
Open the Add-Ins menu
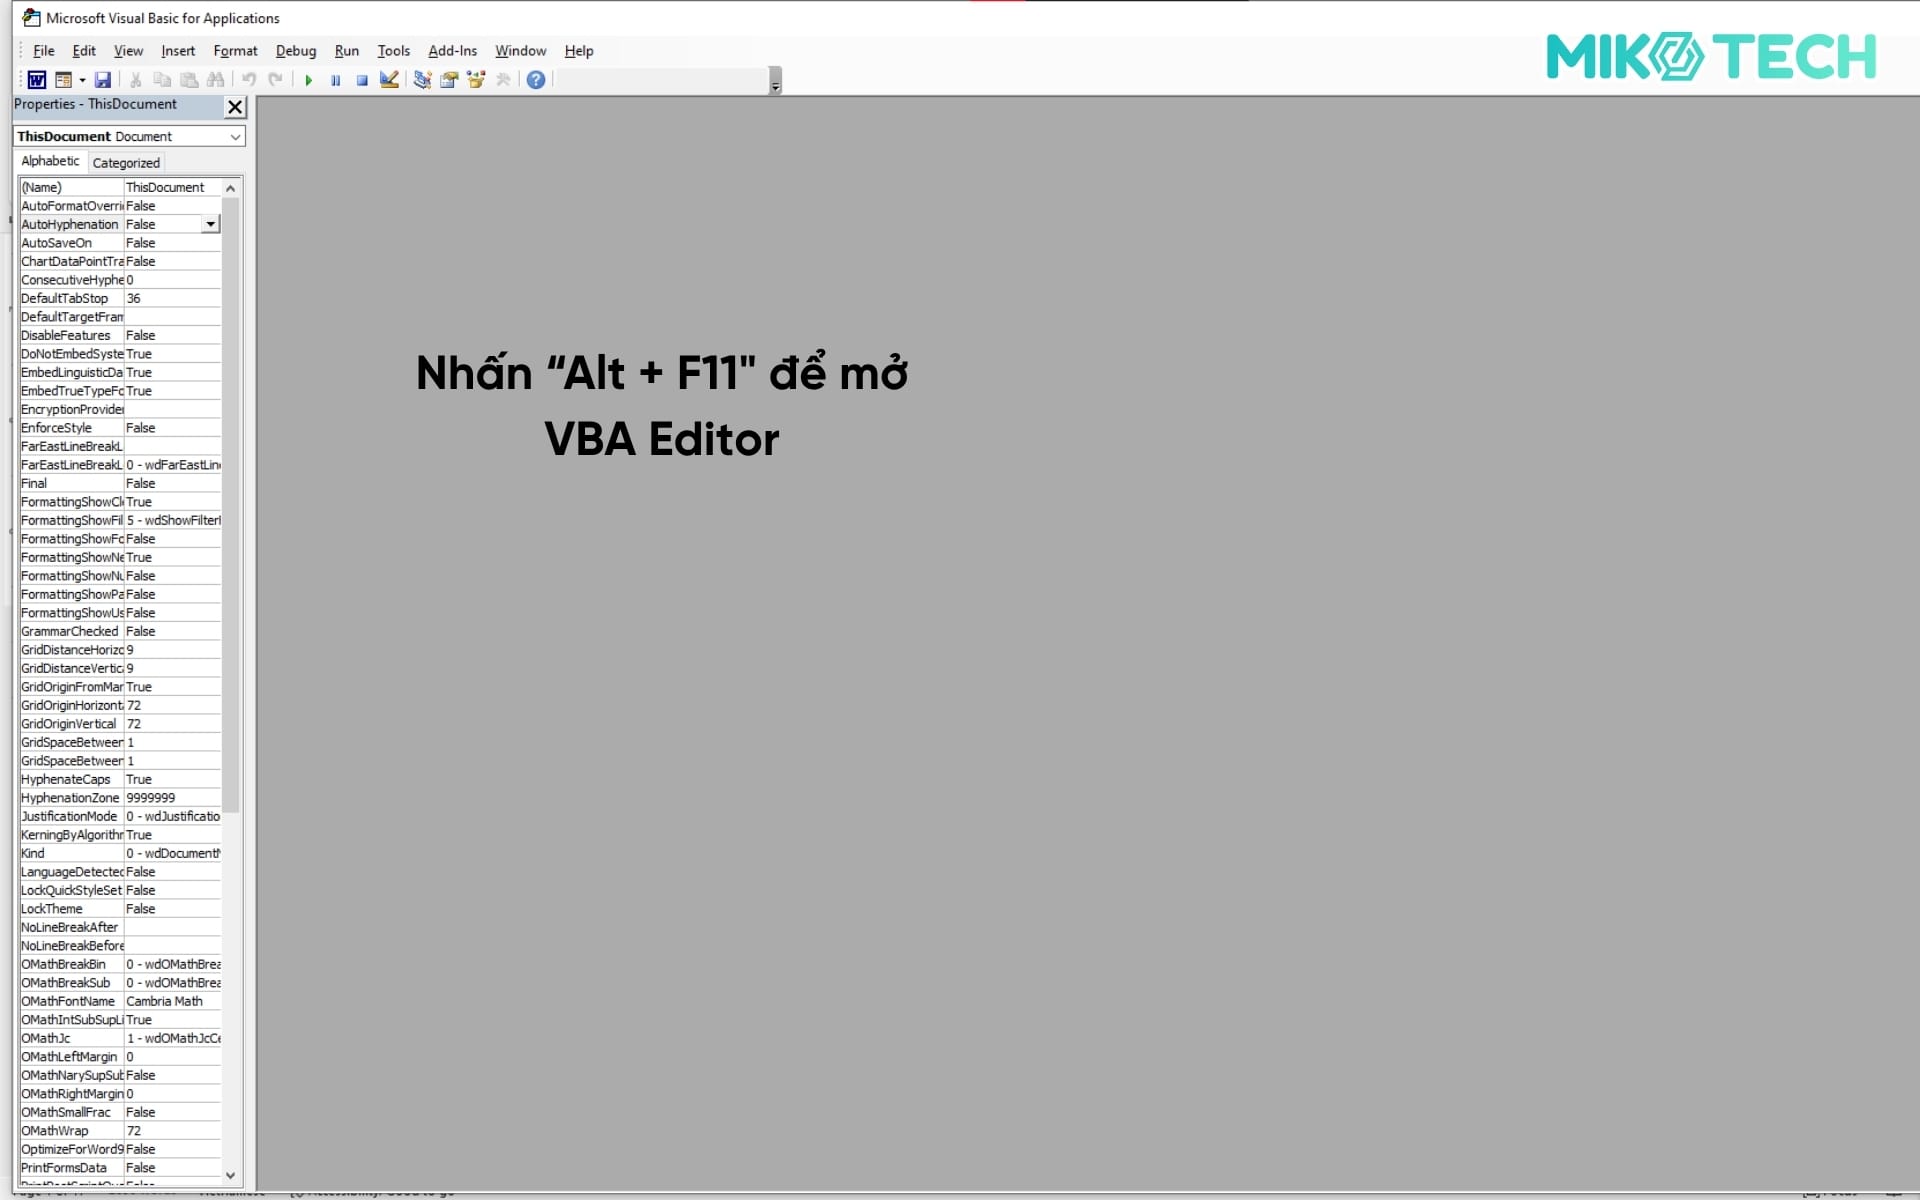(453, 51)
